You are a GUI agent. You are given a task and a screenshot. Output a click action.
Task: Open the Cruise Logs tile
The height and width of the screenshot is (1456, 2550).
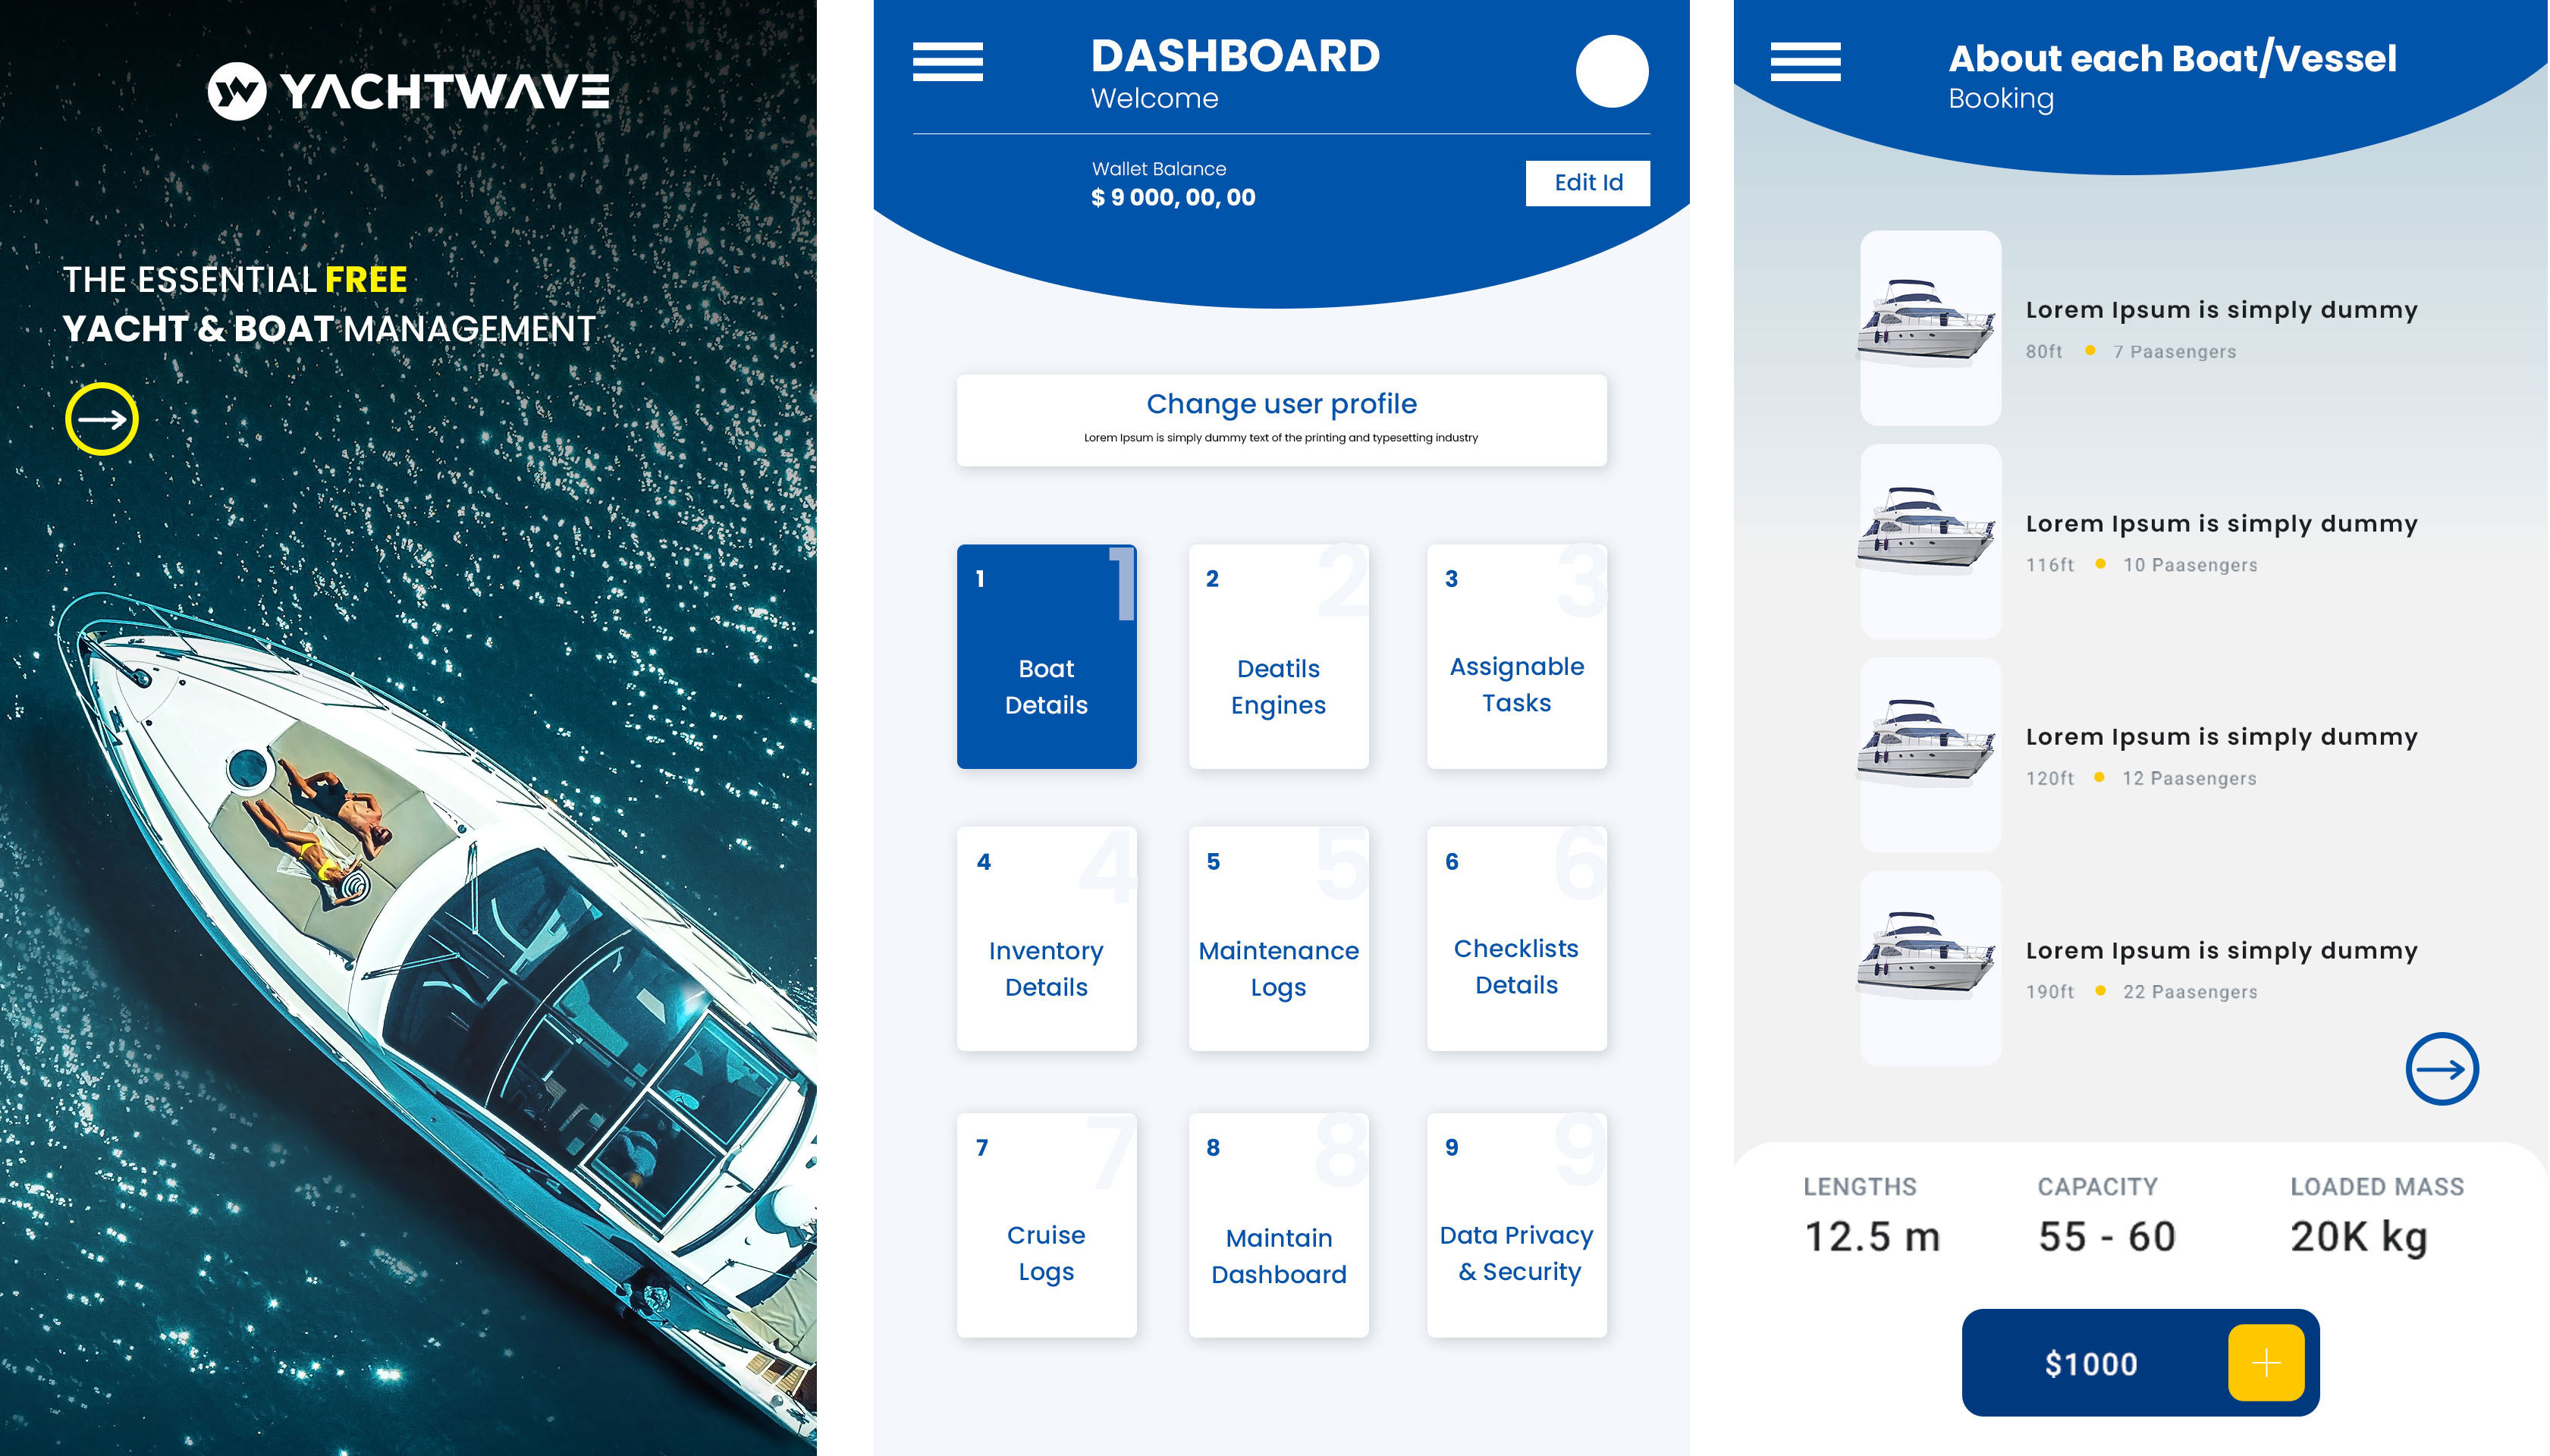point(1046,1225)
